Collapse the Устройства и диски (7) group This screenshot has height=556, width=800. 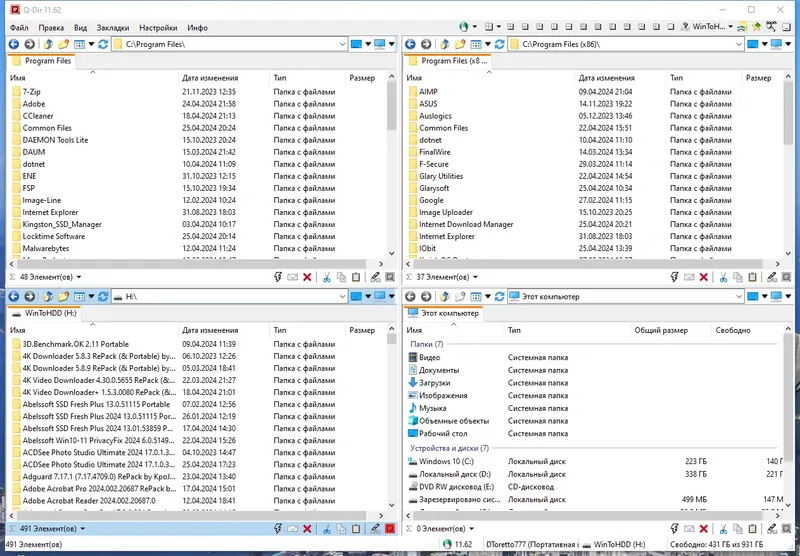click(x=449, y=448)
